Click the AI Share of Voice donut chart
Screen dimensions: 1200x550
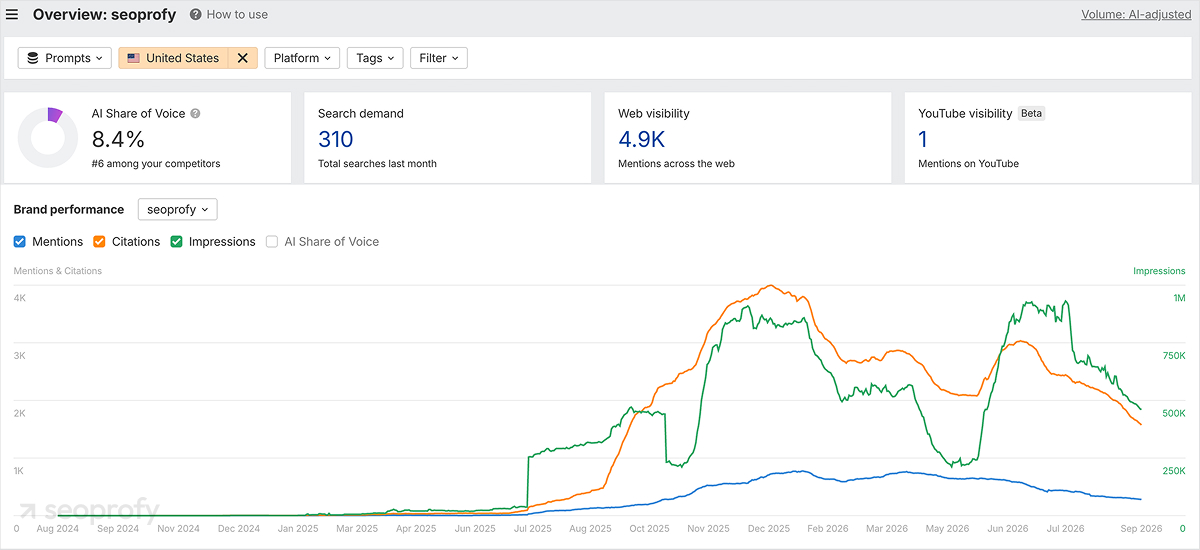(x=48, y=138)
